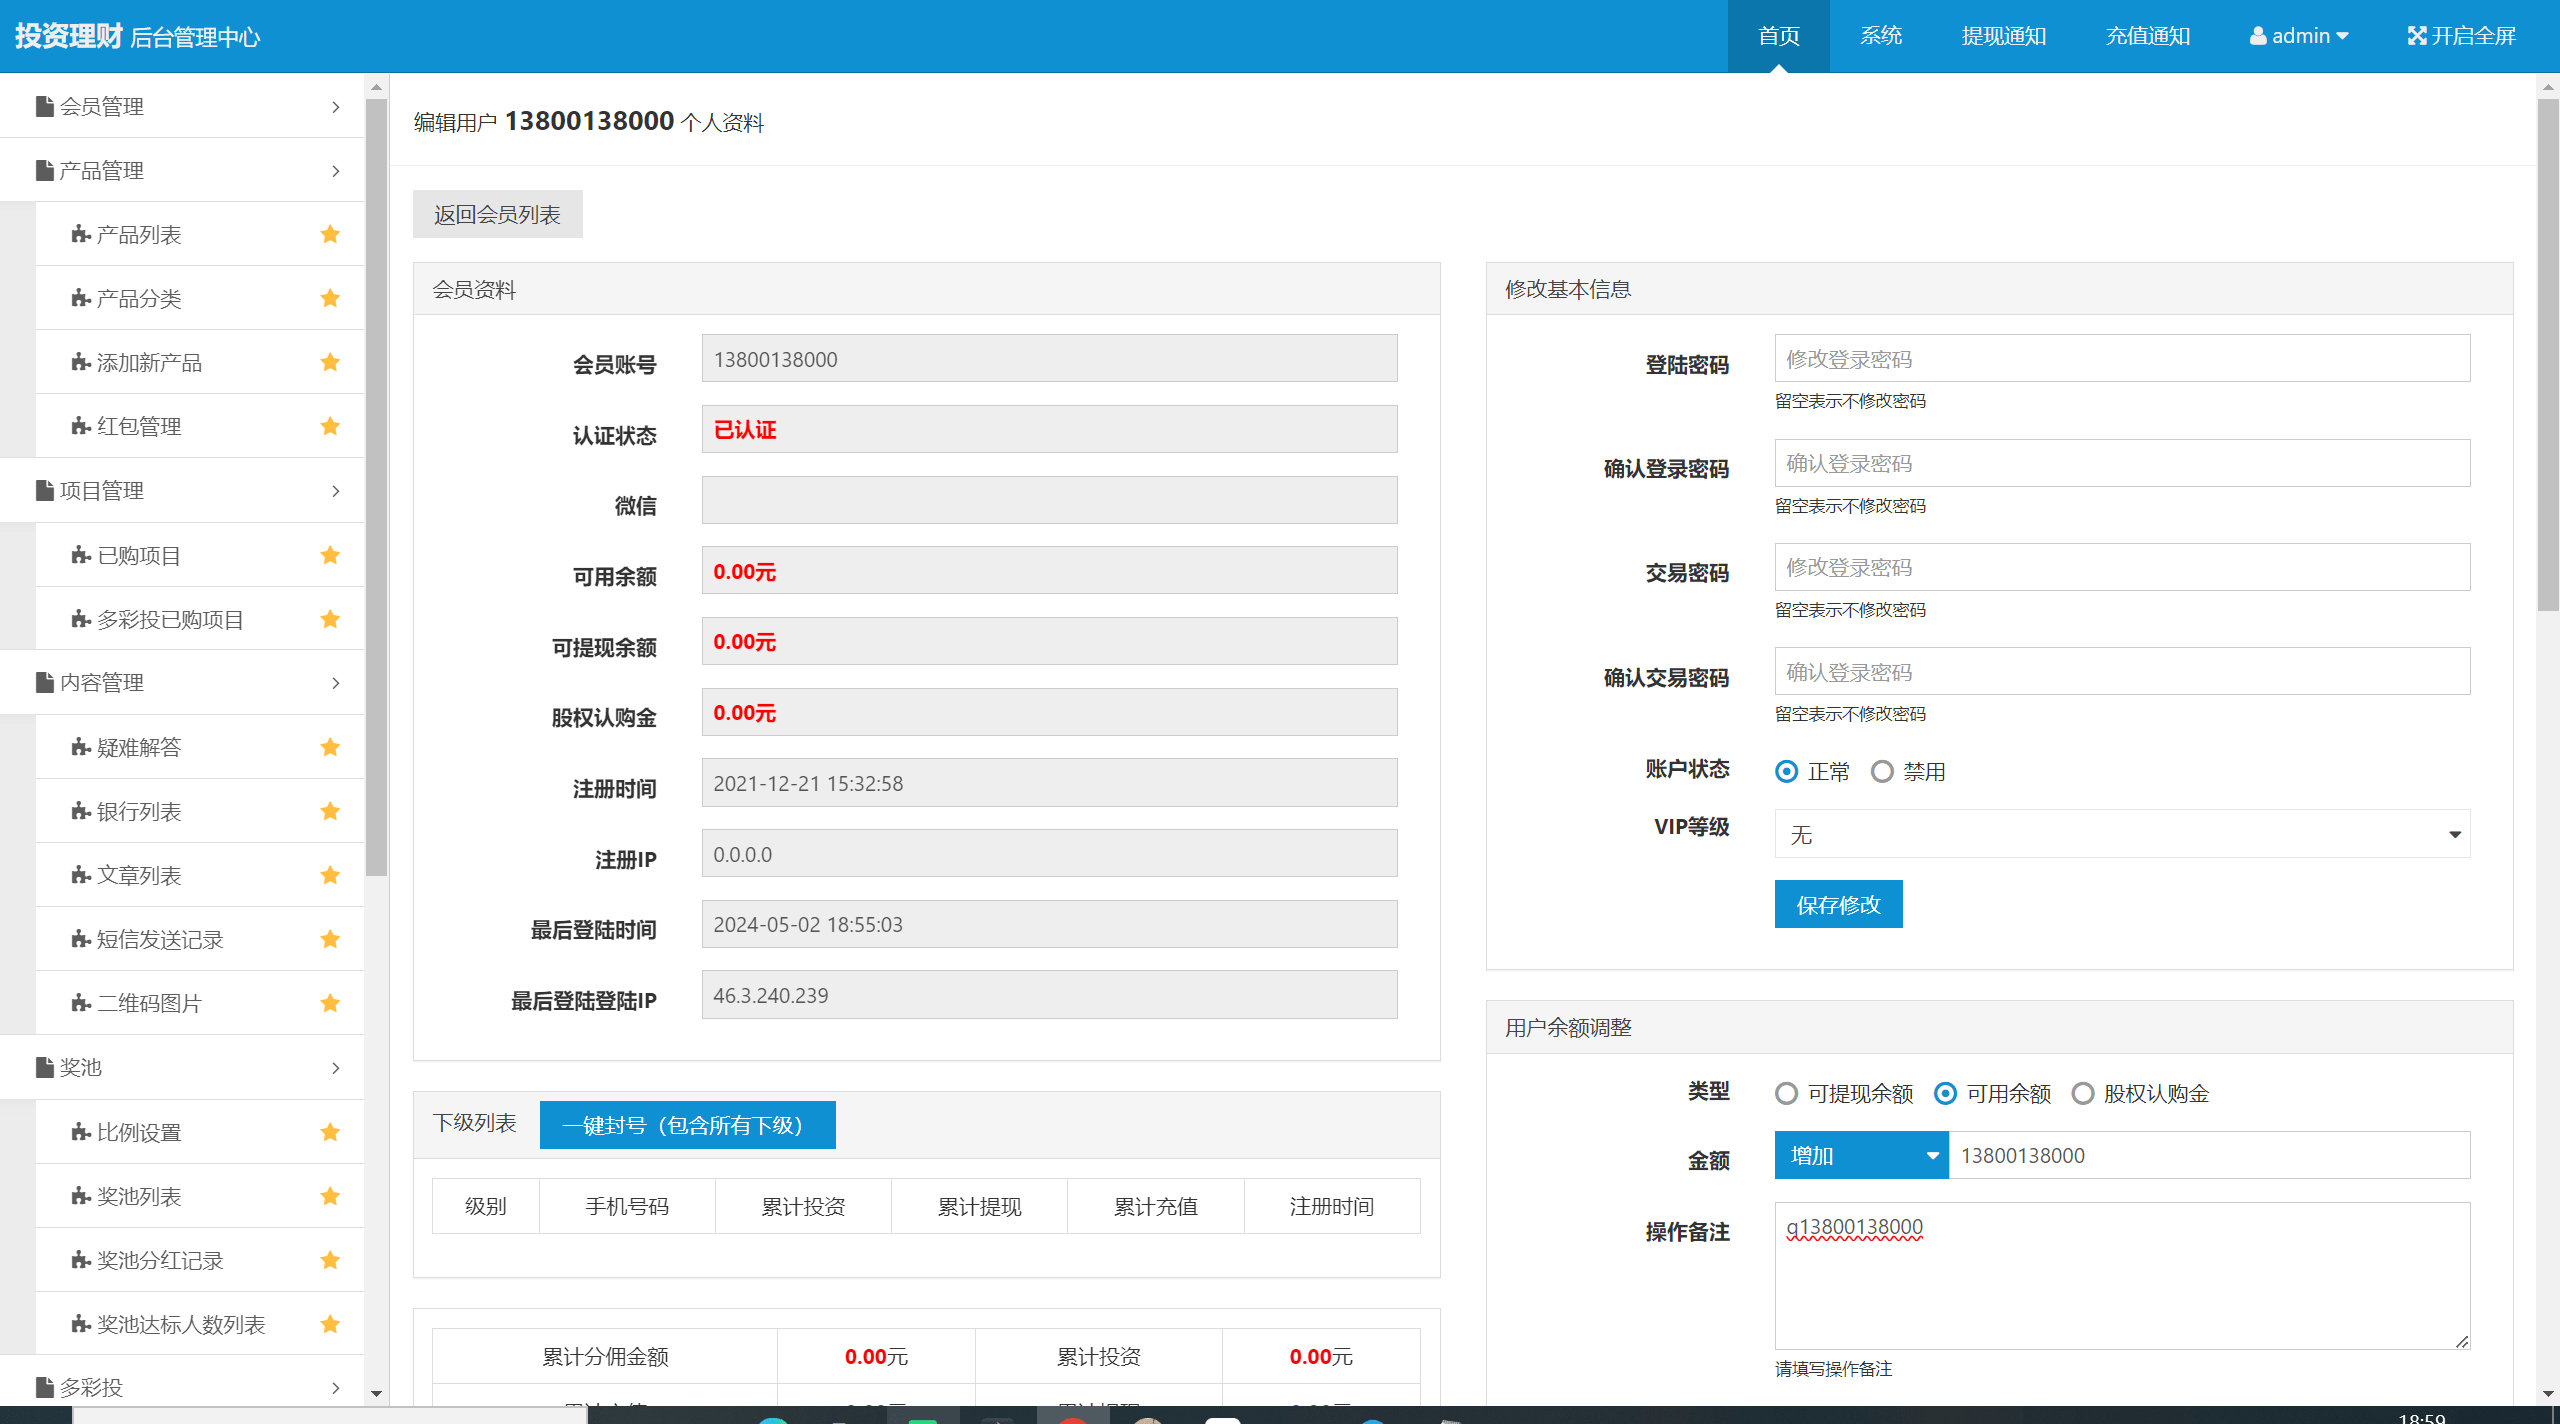Click the 返回会员列表 button

[x=497, y=214]
